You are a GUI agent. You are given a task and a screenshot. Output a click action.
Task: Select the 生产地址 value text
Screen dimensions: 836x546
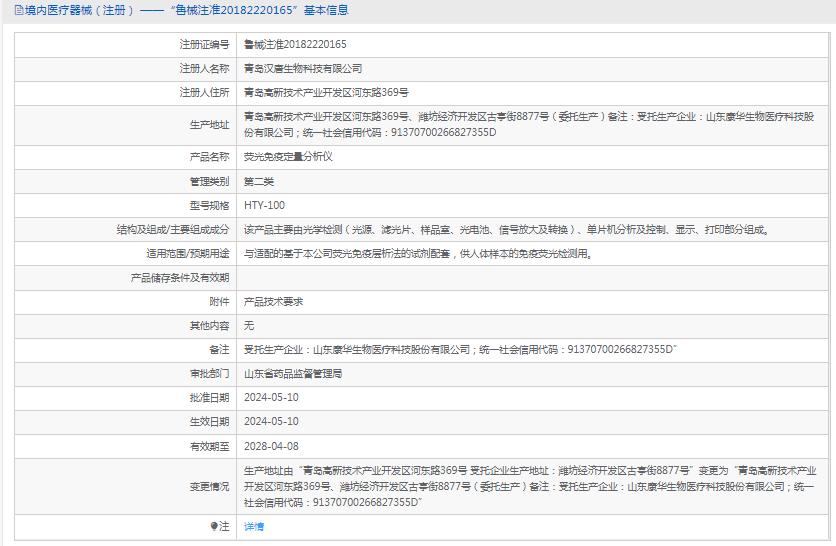pos(529,125)
